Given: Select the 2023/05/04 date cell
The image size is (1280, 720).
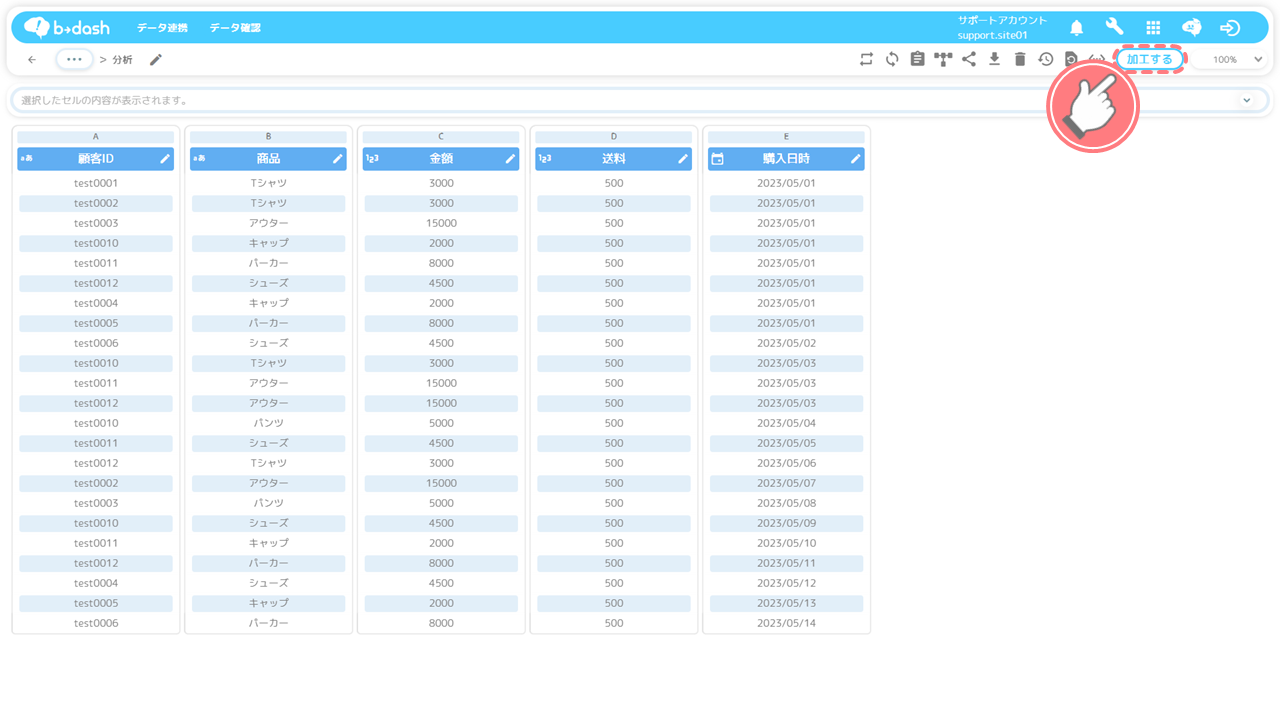Looking at the screenshot, I should pos(786,423).
